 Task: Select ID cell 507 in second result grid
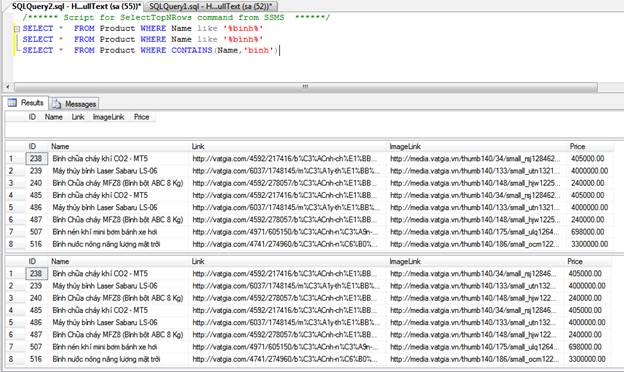pyautogui.click(x=36, y=232)
